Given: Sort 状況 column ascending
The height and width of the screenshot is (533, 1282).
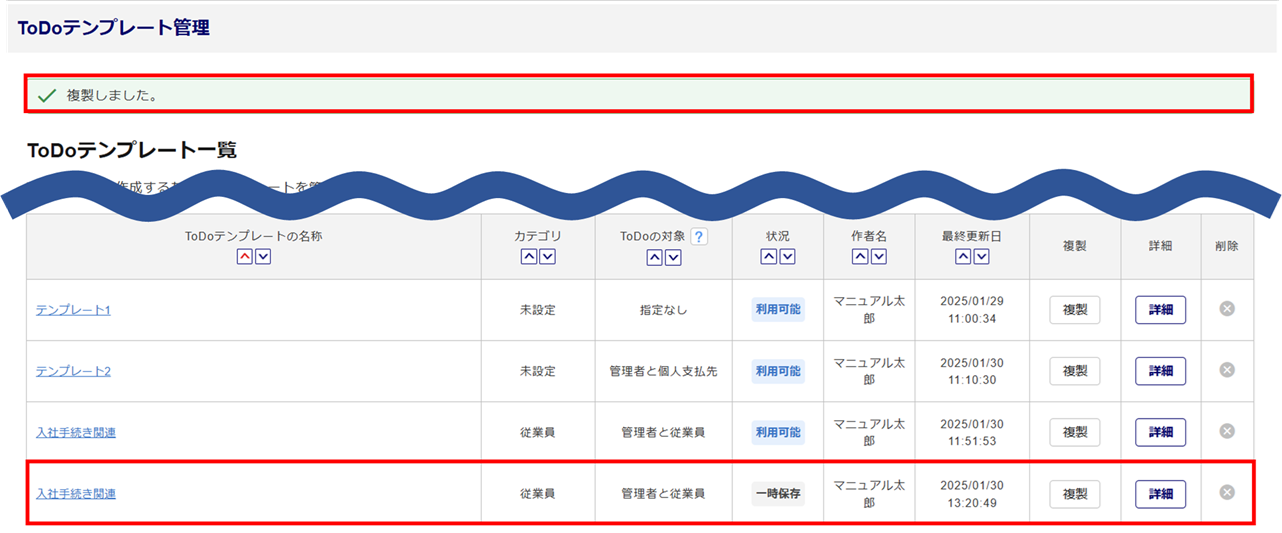Looking at the screenshot, I should coord(768,257).
